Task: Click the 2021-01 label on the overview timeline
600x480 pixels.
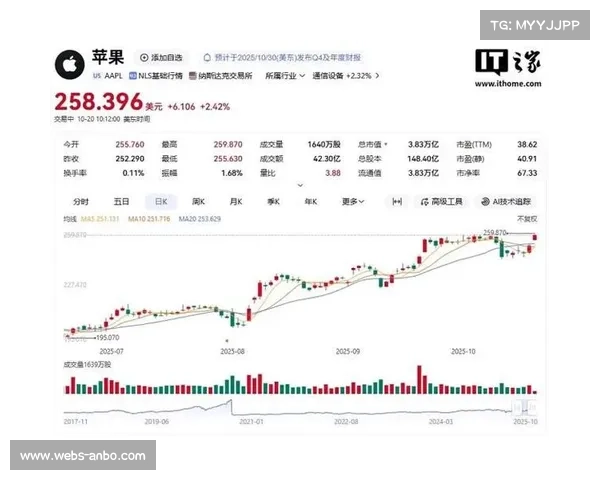Action: click(x=251, y=421)
